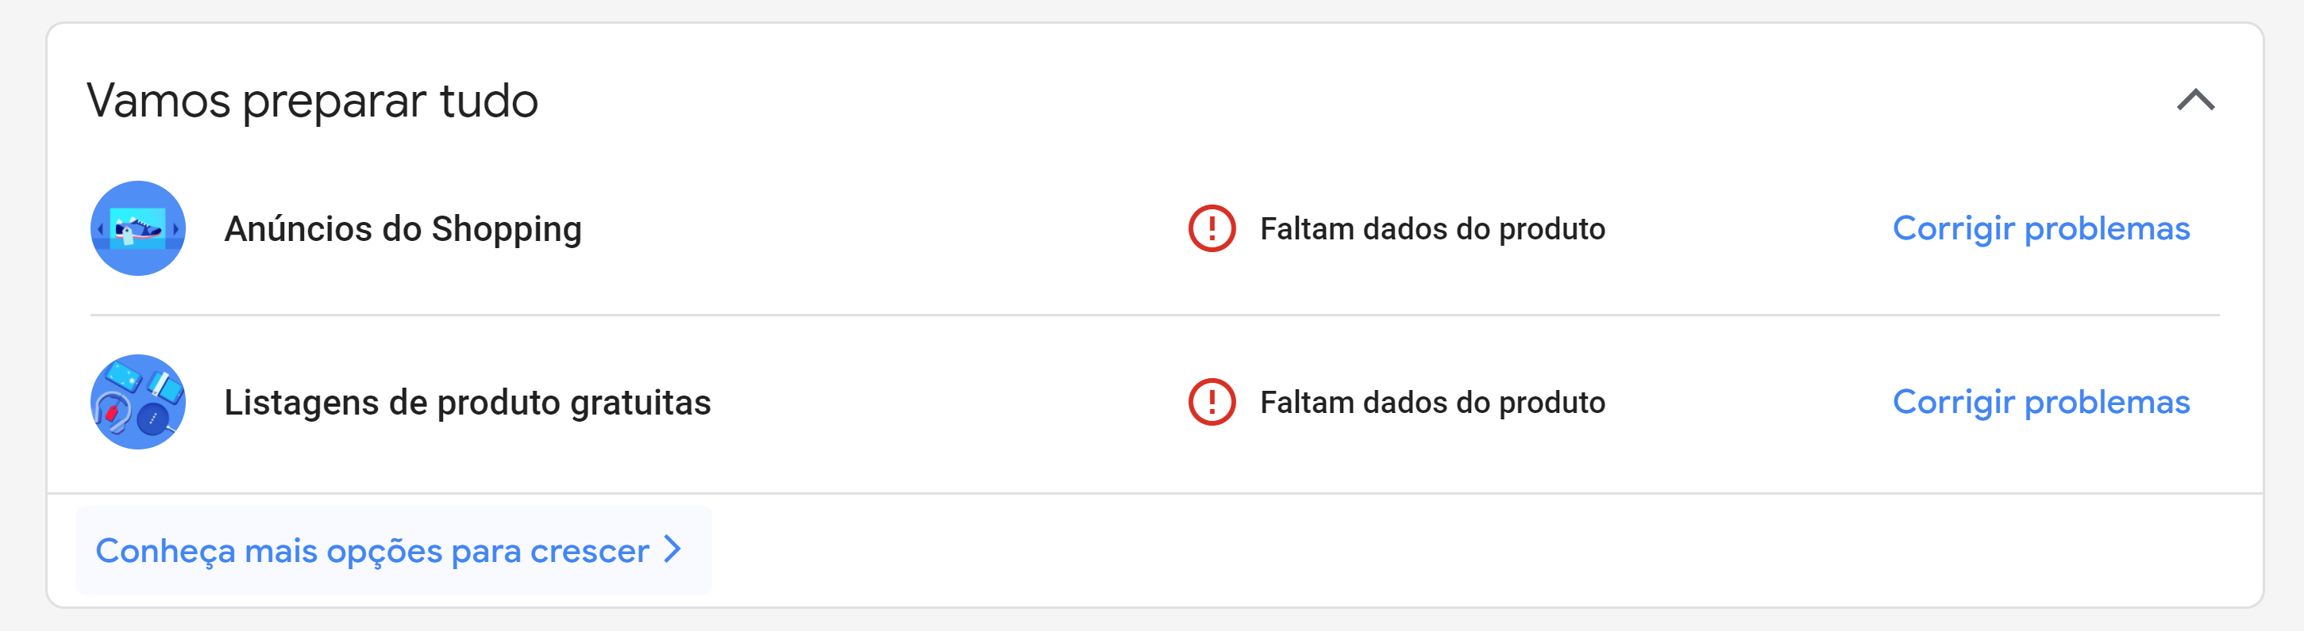Click the word "crescer" in the footer link

590,551
